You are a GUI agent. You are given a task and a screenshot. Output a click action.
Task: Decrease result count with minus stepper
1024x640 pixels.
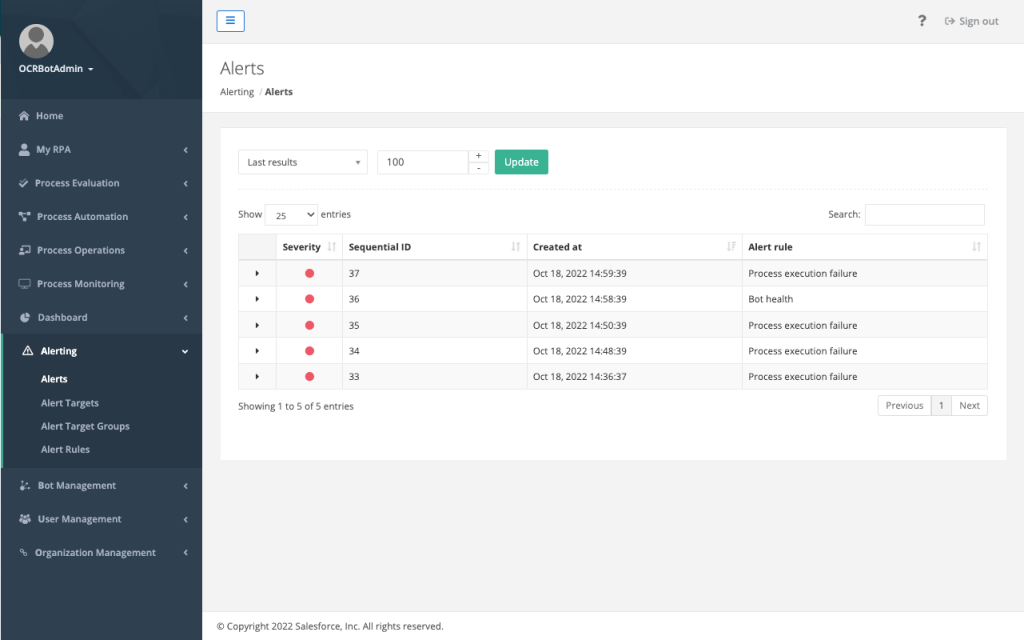coord(479,168)
